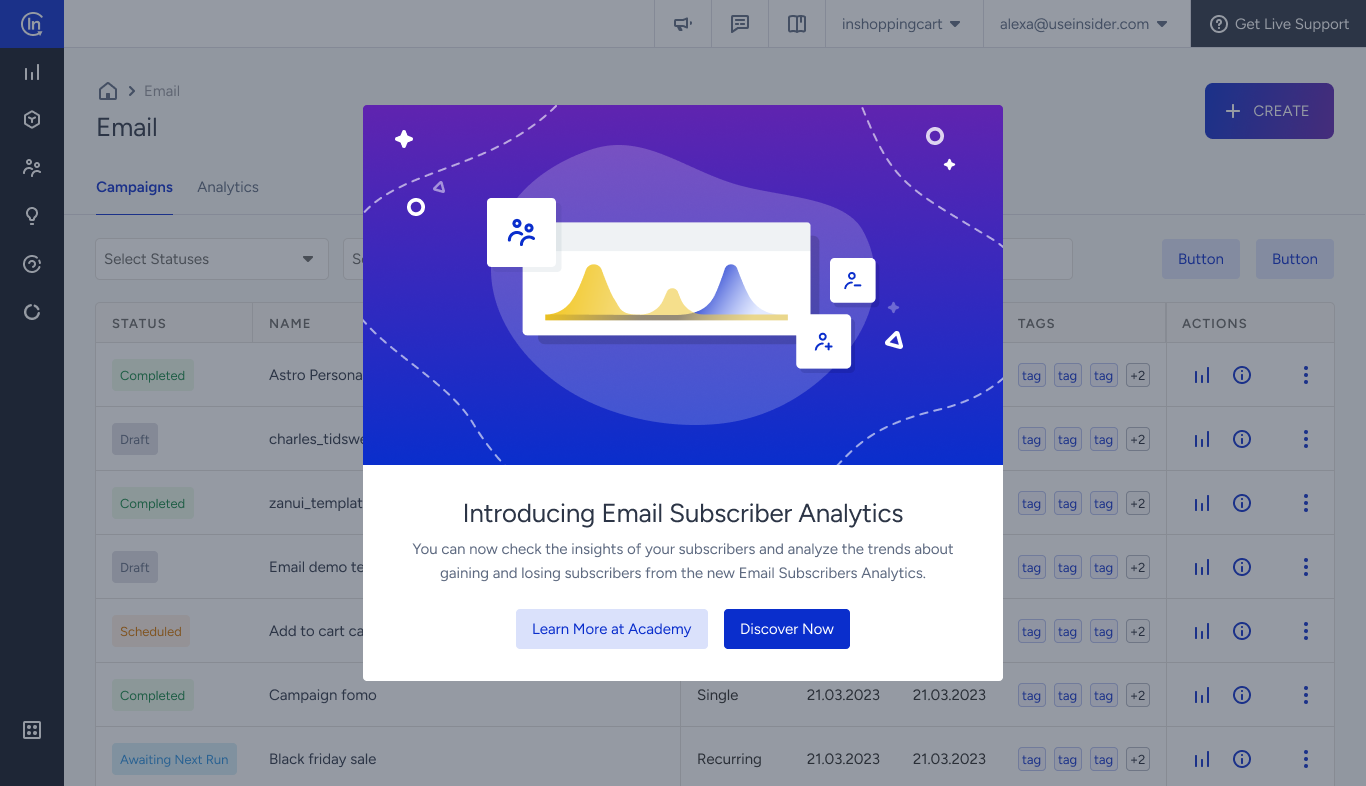Click the Black friday sale campaign name
The width and height of the screenshot is (1366, 786).
[x=323, y=759]
